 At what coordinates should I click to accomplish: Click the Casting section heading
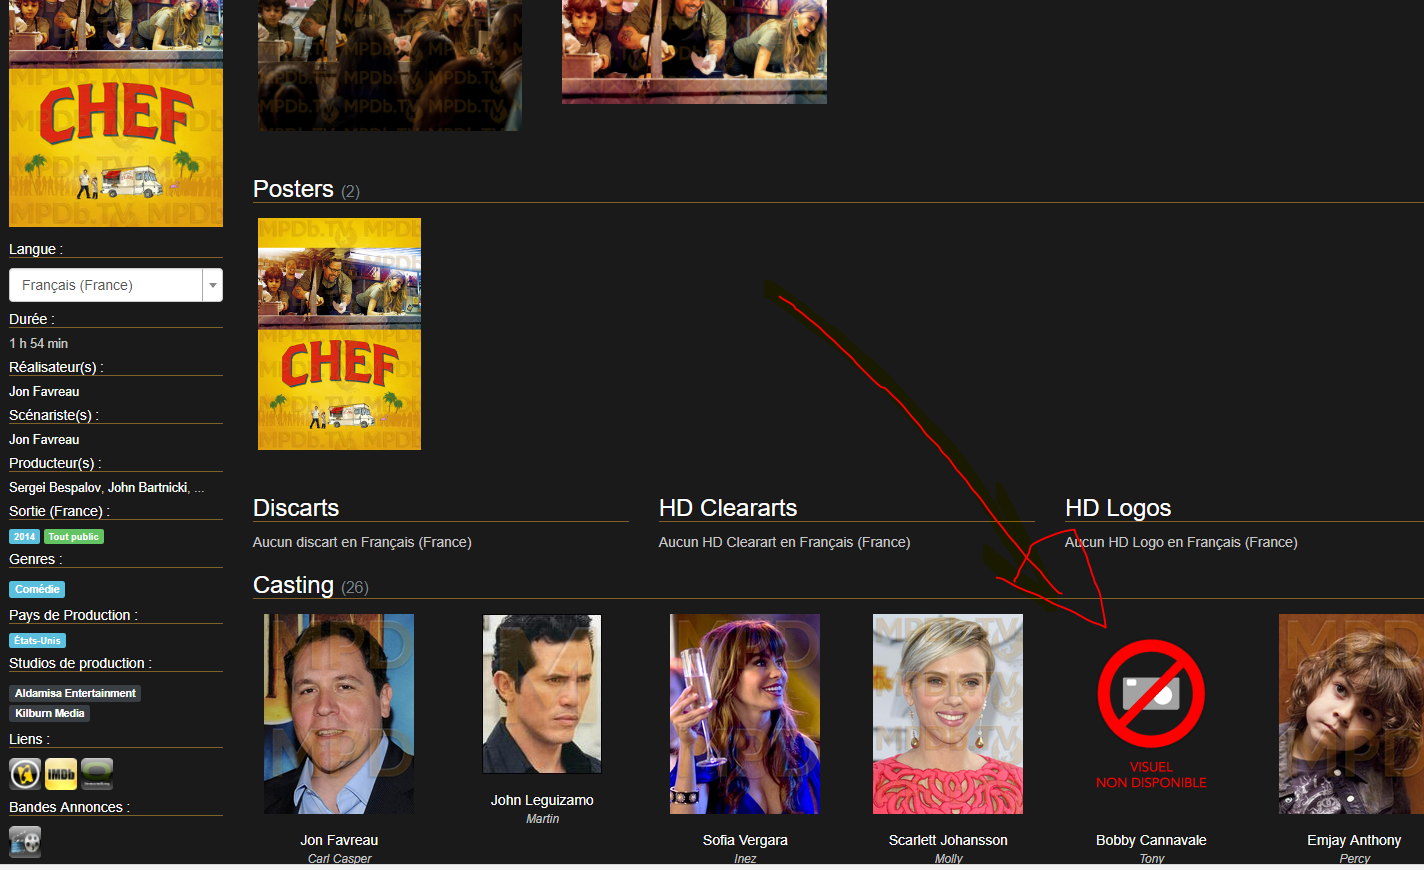tap(293, 585)
